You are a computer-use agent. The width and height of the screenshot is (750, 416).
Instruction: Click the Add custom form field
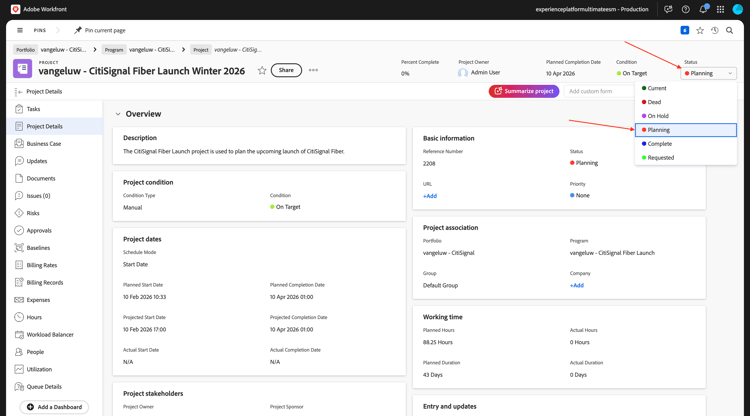(x=599, y=91)
